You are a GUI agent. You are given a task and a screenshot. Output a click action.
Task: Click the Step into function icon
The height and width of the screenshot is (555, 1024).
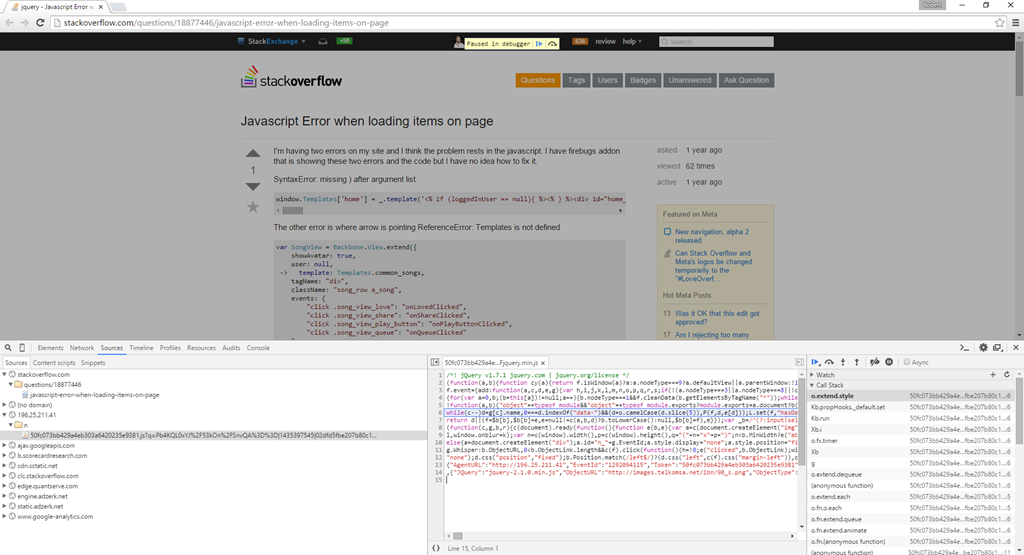pyautogui.click(x=843, y=362)
